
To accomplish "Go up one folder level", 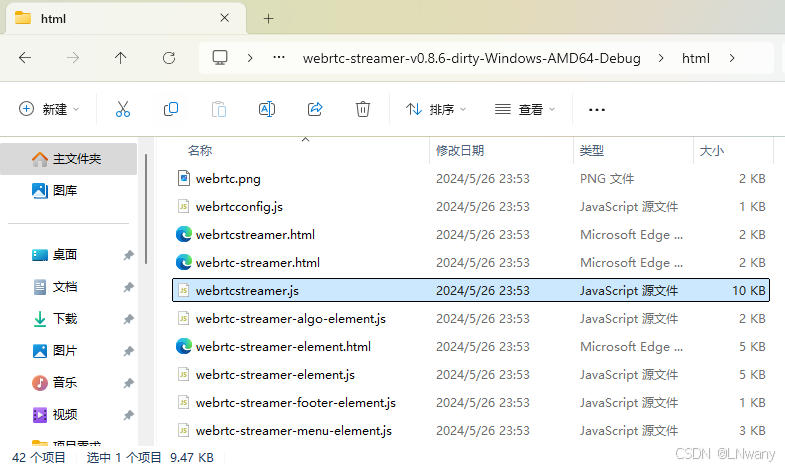I will [x=120, y=58].
